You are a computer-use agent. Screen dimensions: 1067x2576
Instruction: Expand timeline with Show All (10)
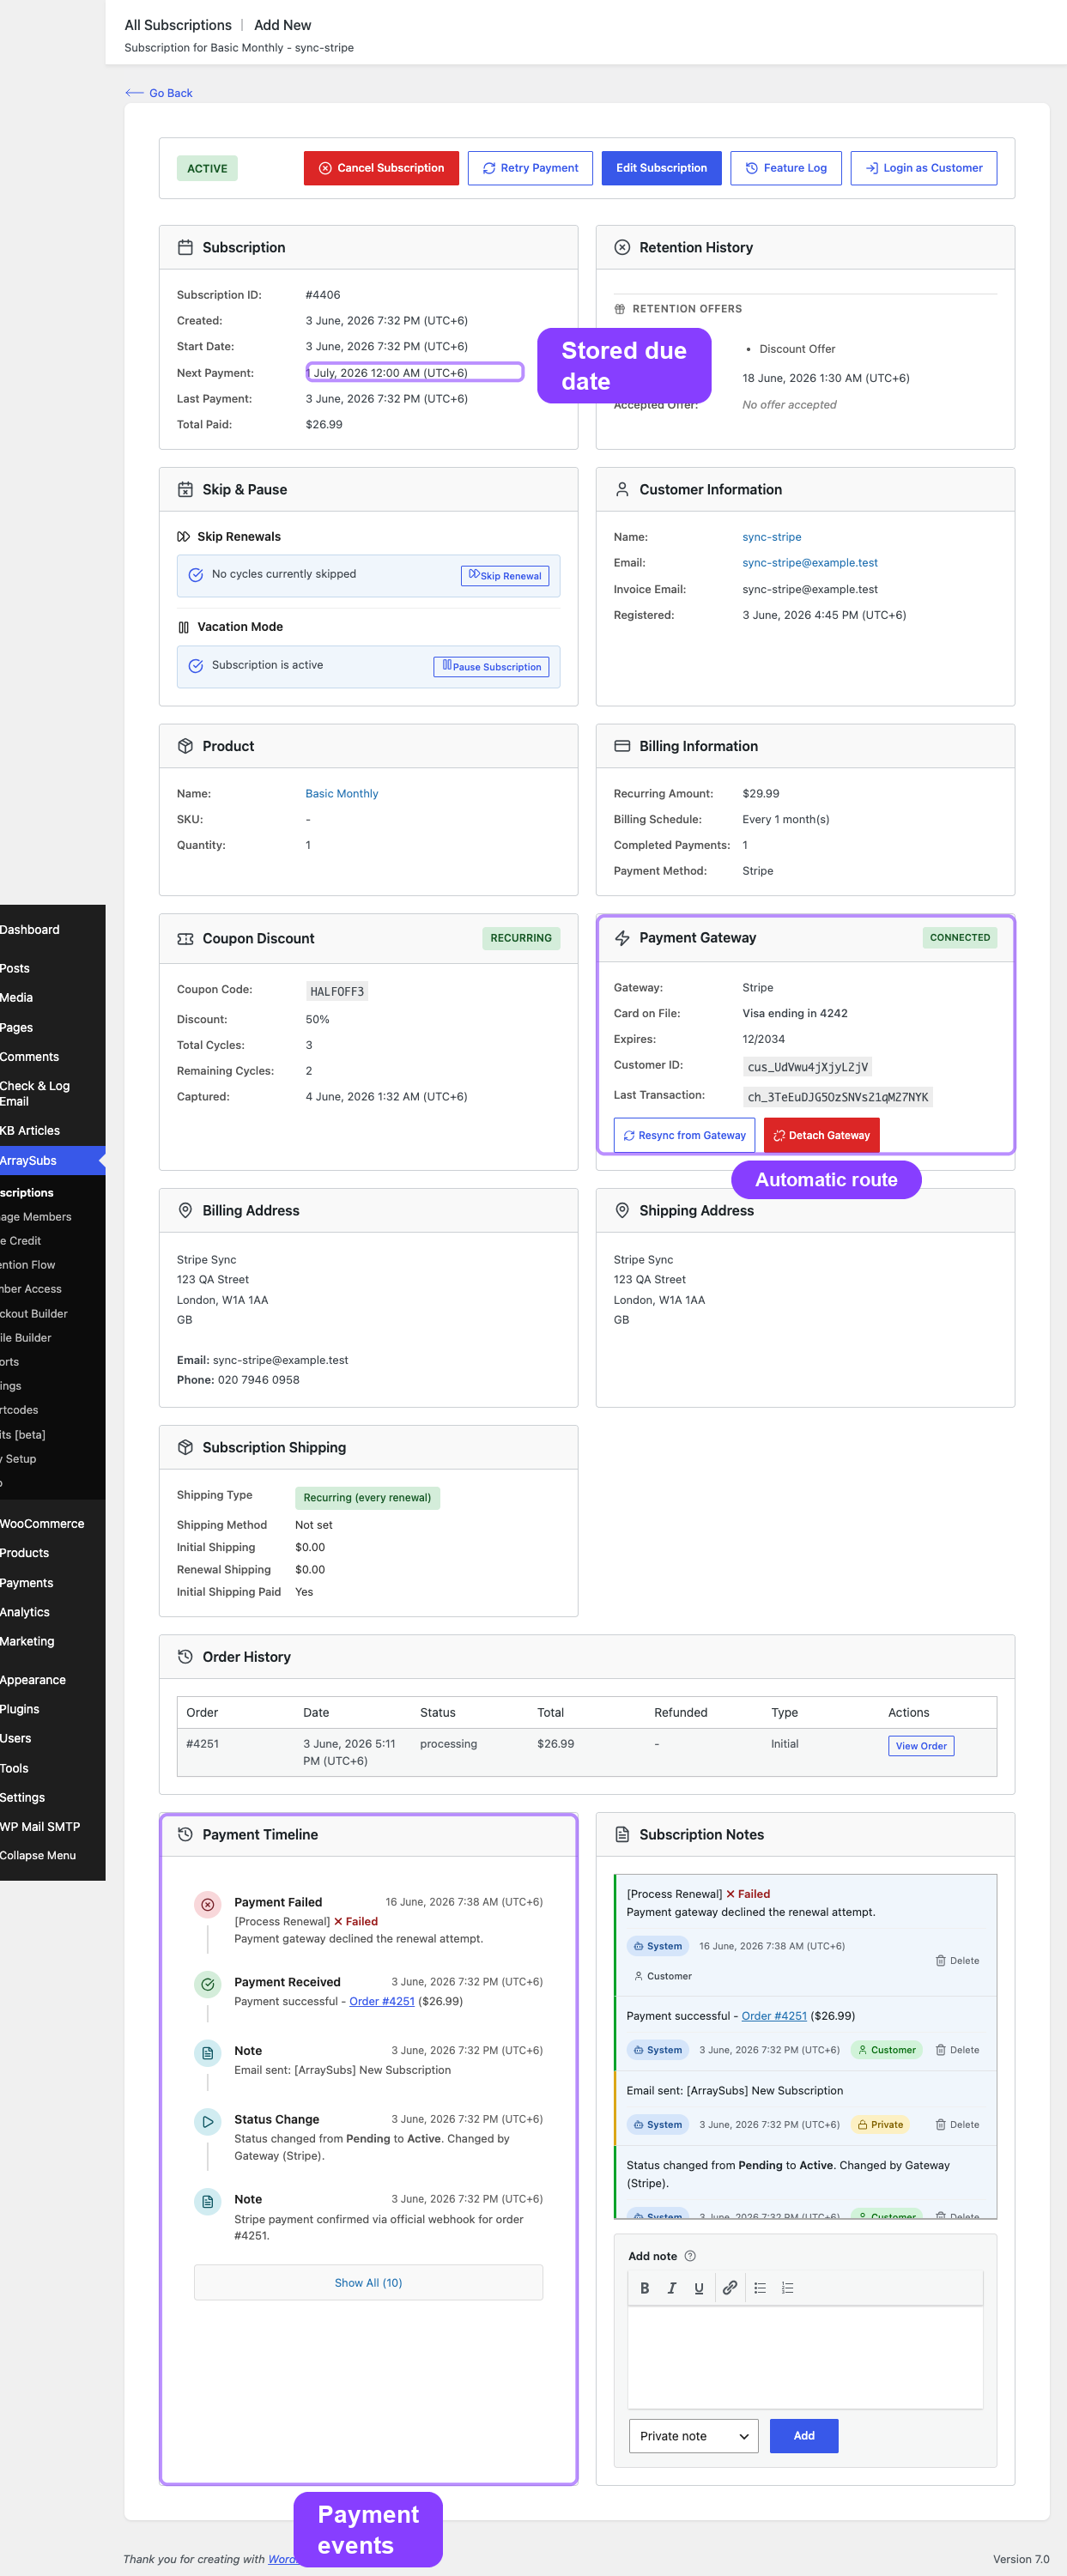click(368, 2283)
